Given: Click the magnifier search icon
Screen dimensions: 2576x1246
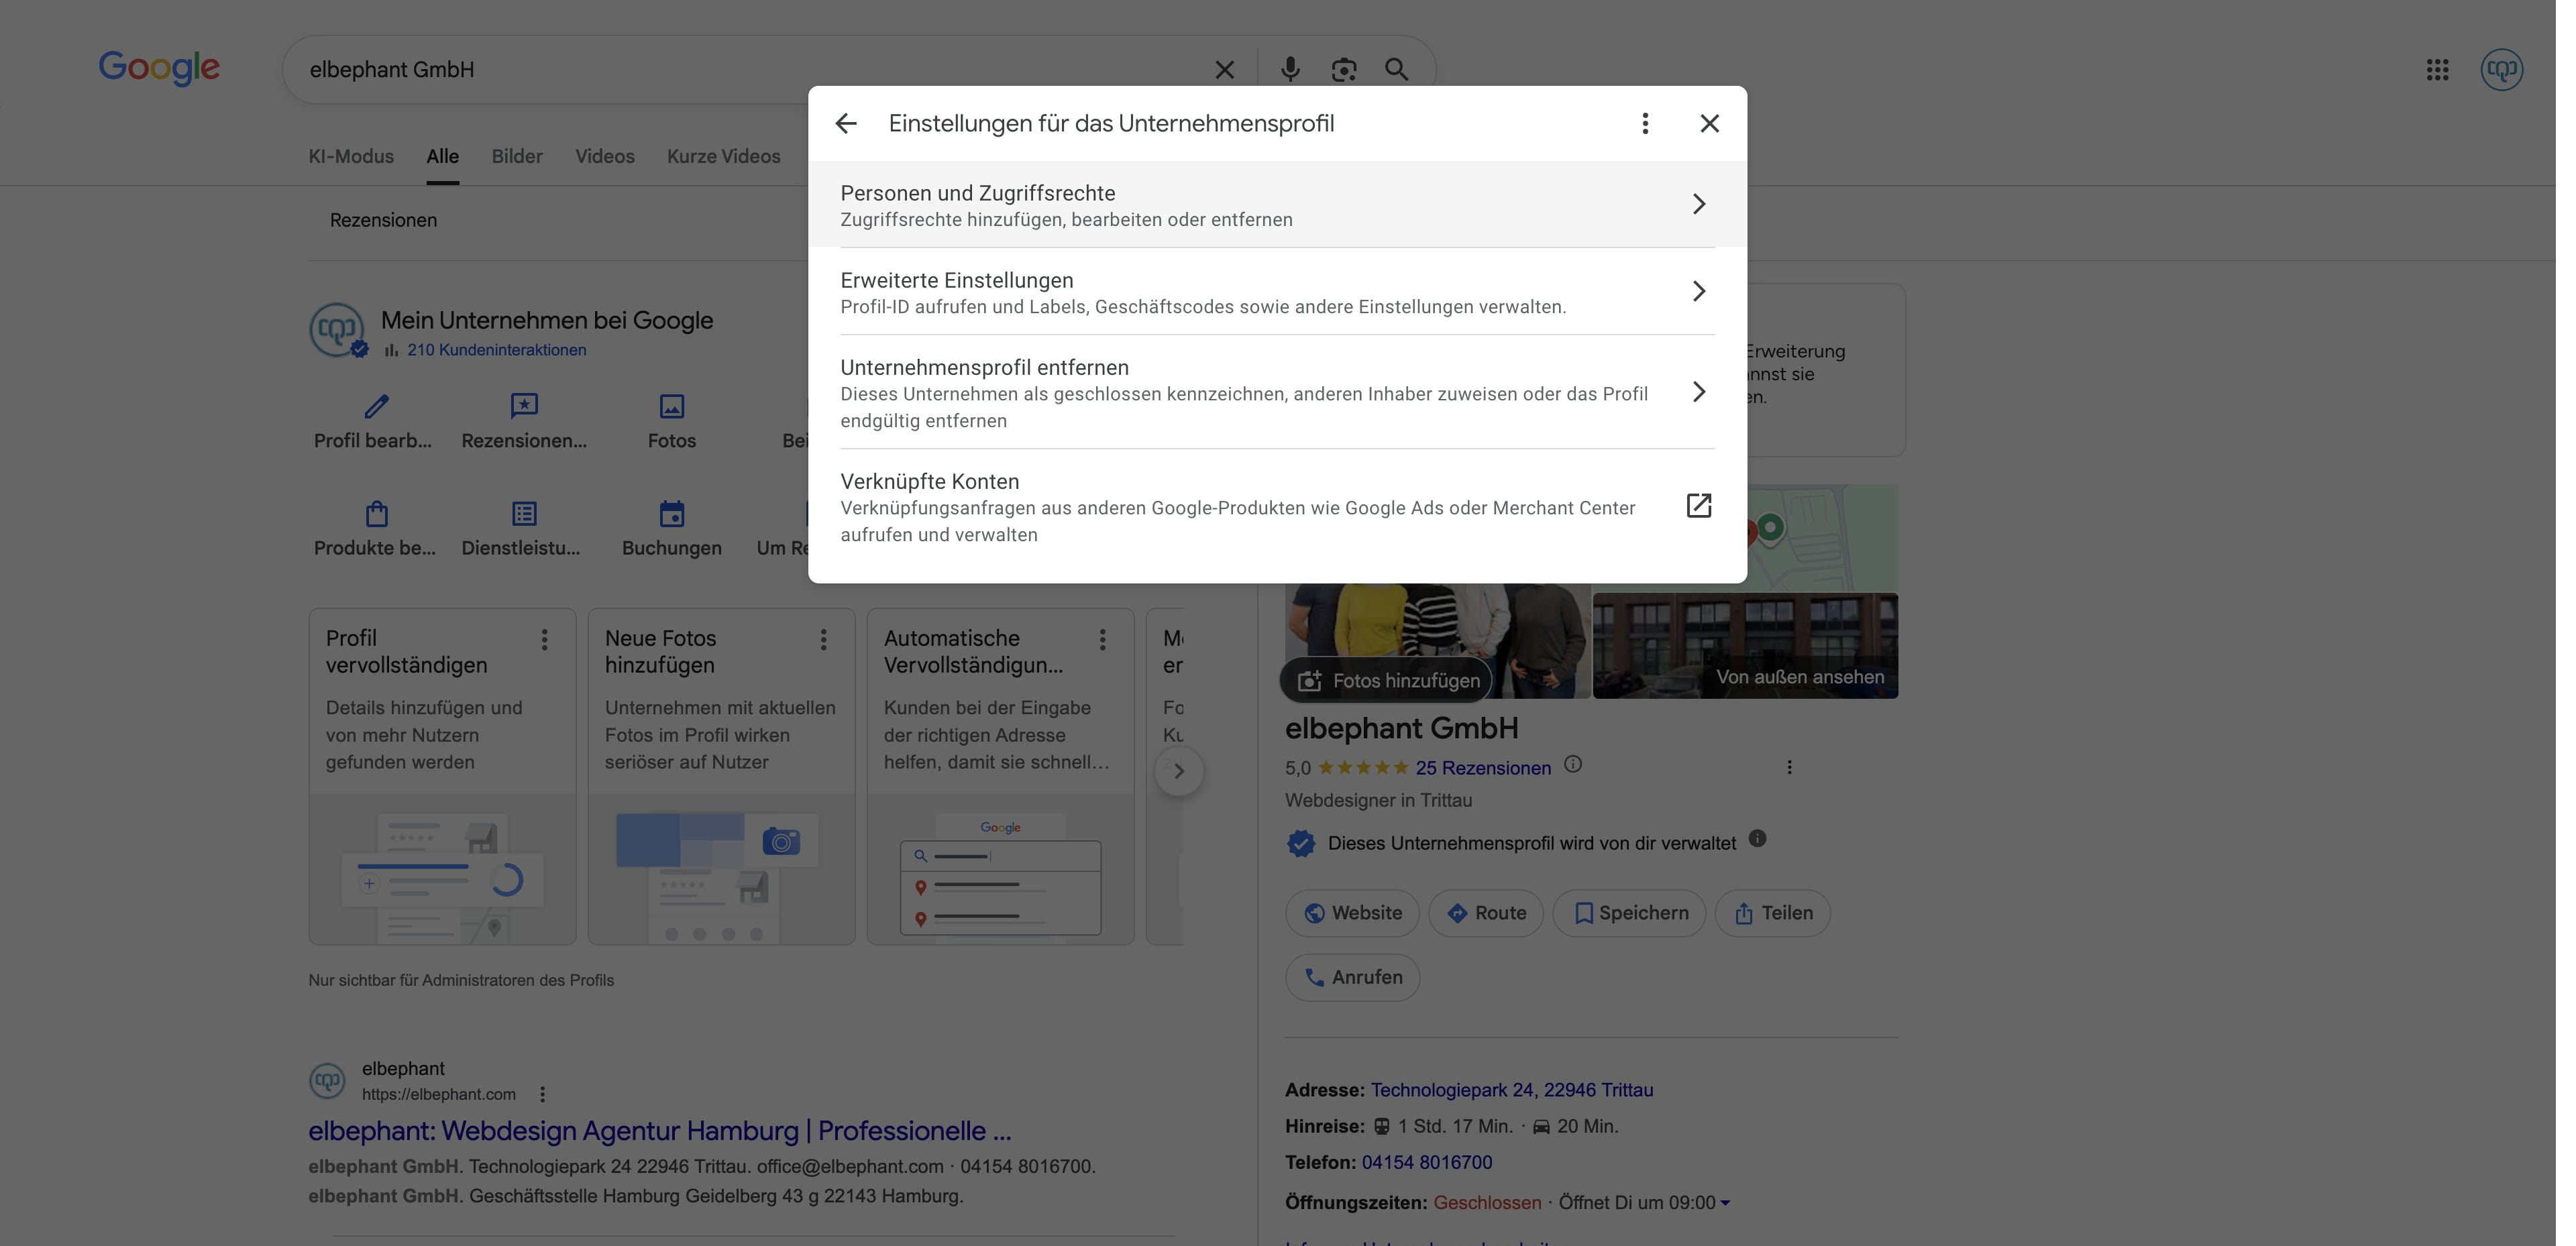Looking at the screenshot, I should tap(1397, 69).
